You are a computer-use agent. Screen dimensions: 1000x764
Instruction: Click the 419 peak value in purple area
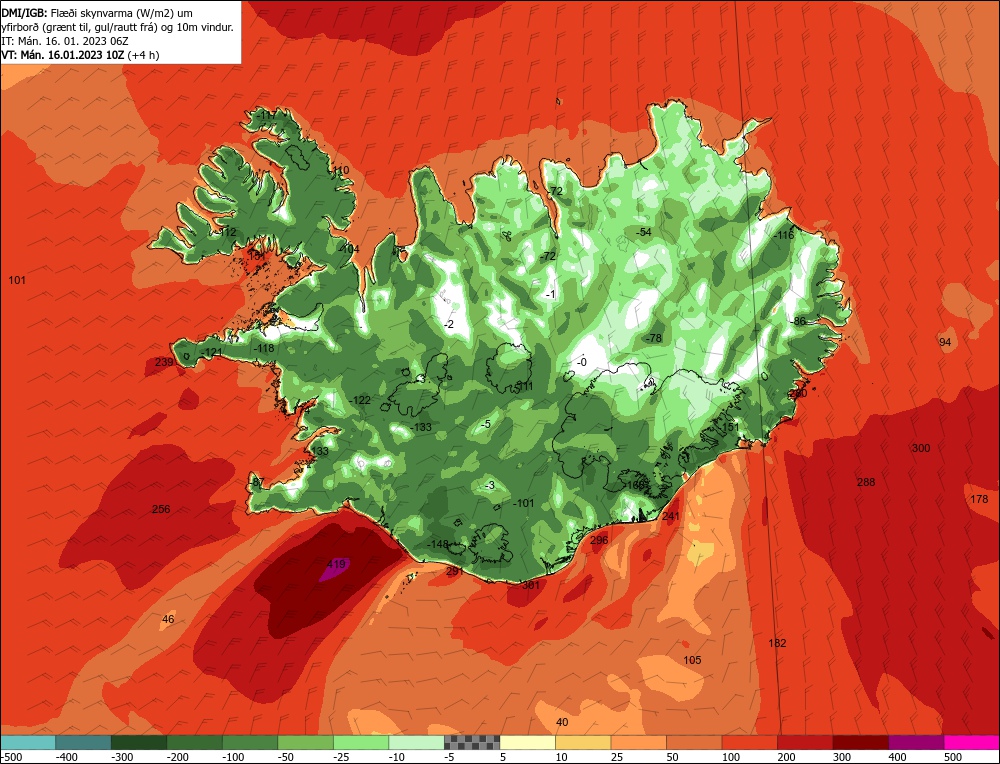tap(336, 564)
